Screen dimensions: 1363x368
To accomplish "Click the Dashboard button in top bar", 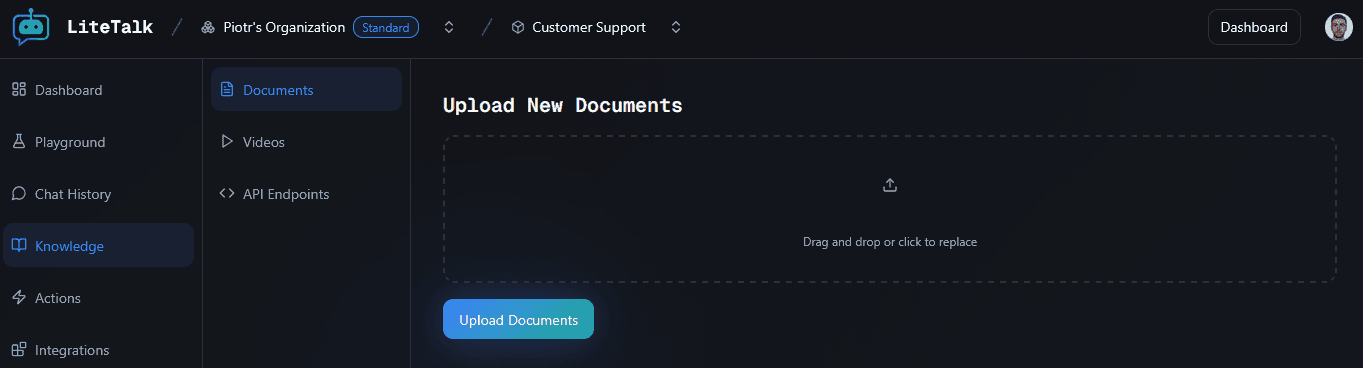I will pyautogui.click(x=1254, y=27).
